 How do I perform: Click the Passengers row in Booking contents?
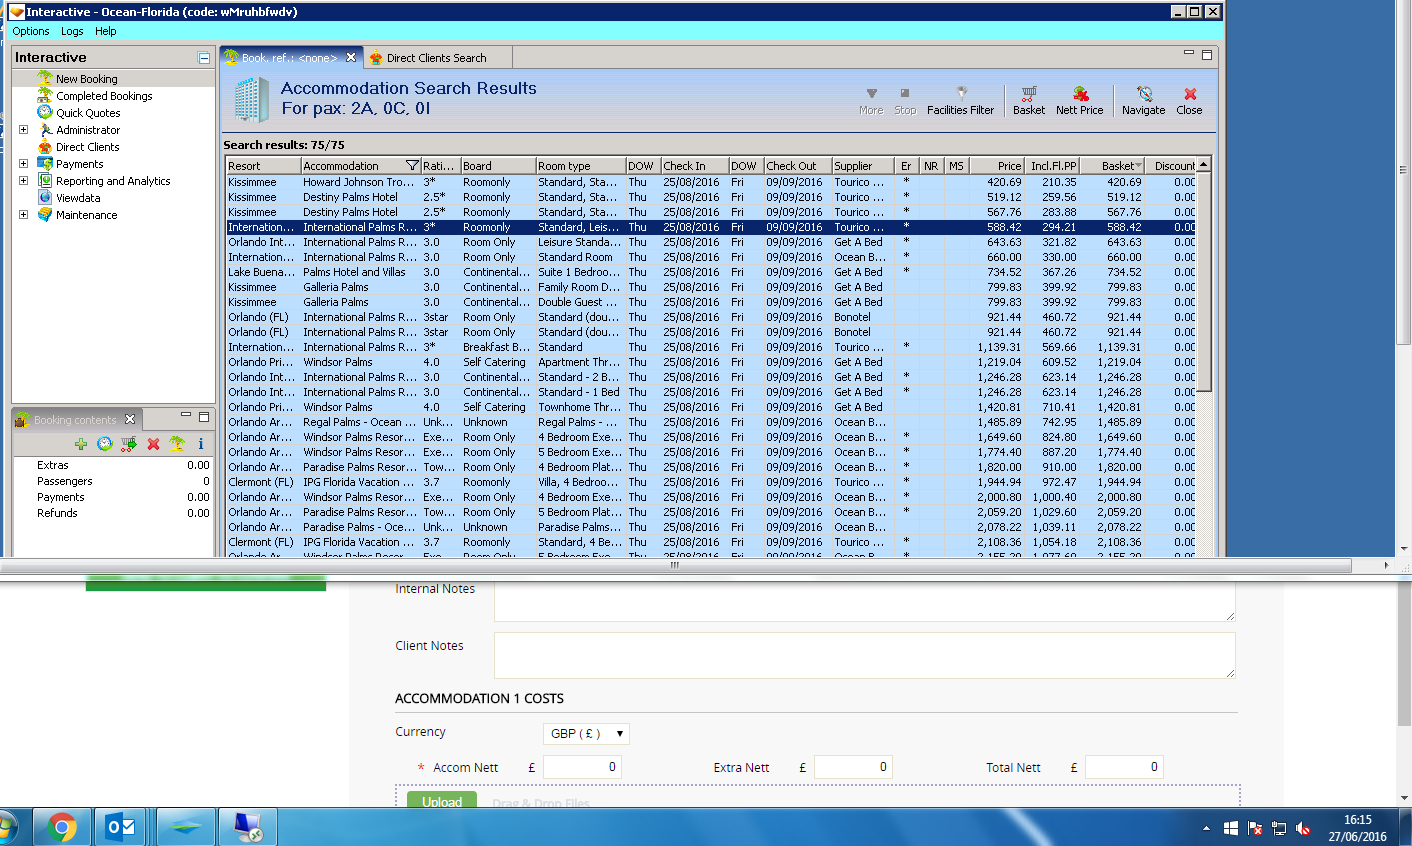[x=113, y=481]
